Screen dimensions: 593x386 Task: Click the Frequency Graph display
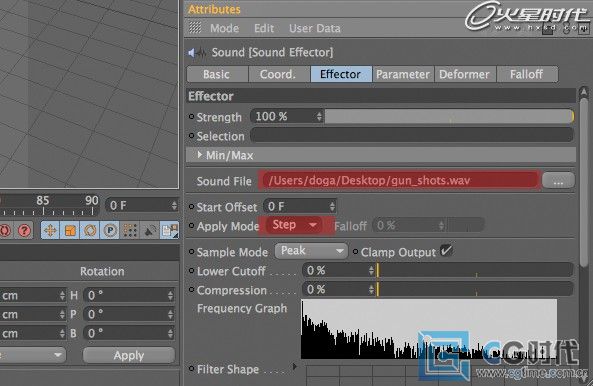pyautogui.click(x=429, y=329)
